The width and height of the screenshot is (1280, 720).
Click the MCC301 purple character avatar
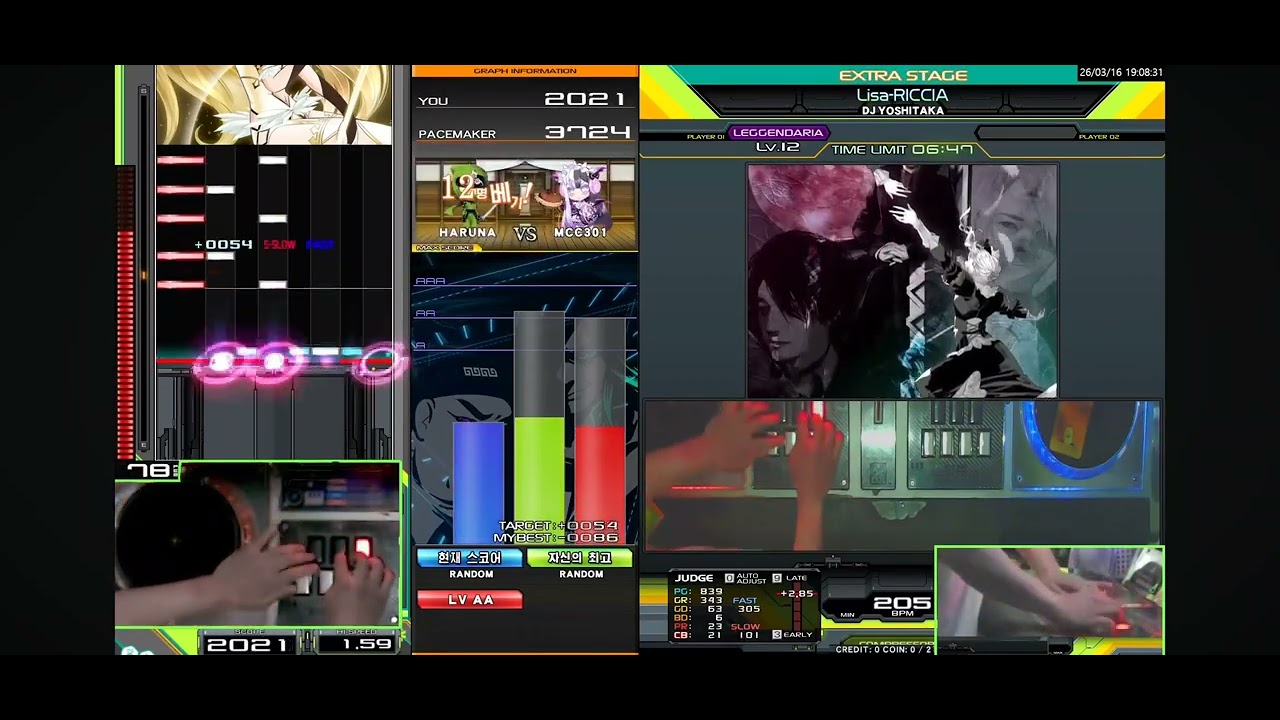(585, 195)
